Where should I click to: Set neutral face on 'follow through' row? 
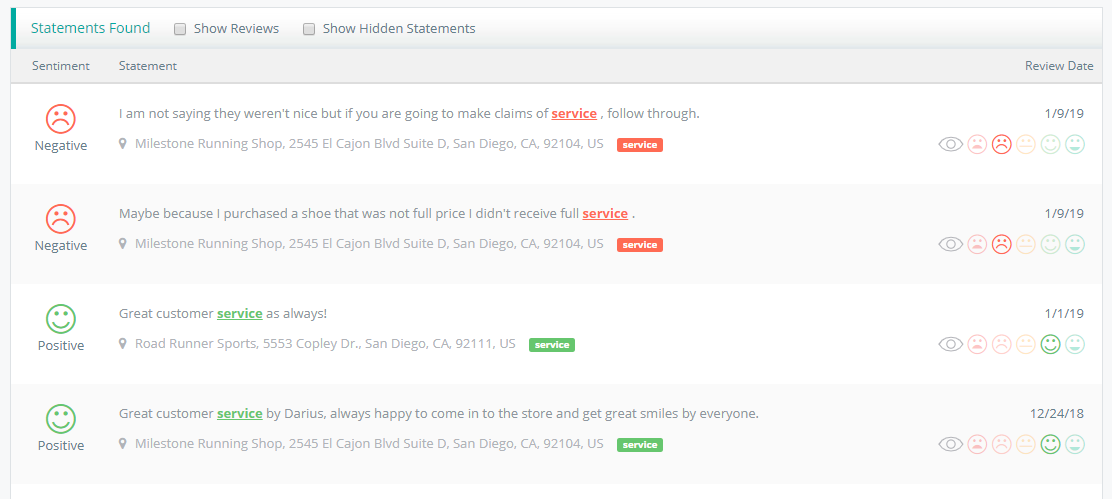(x=1025, y=145)
